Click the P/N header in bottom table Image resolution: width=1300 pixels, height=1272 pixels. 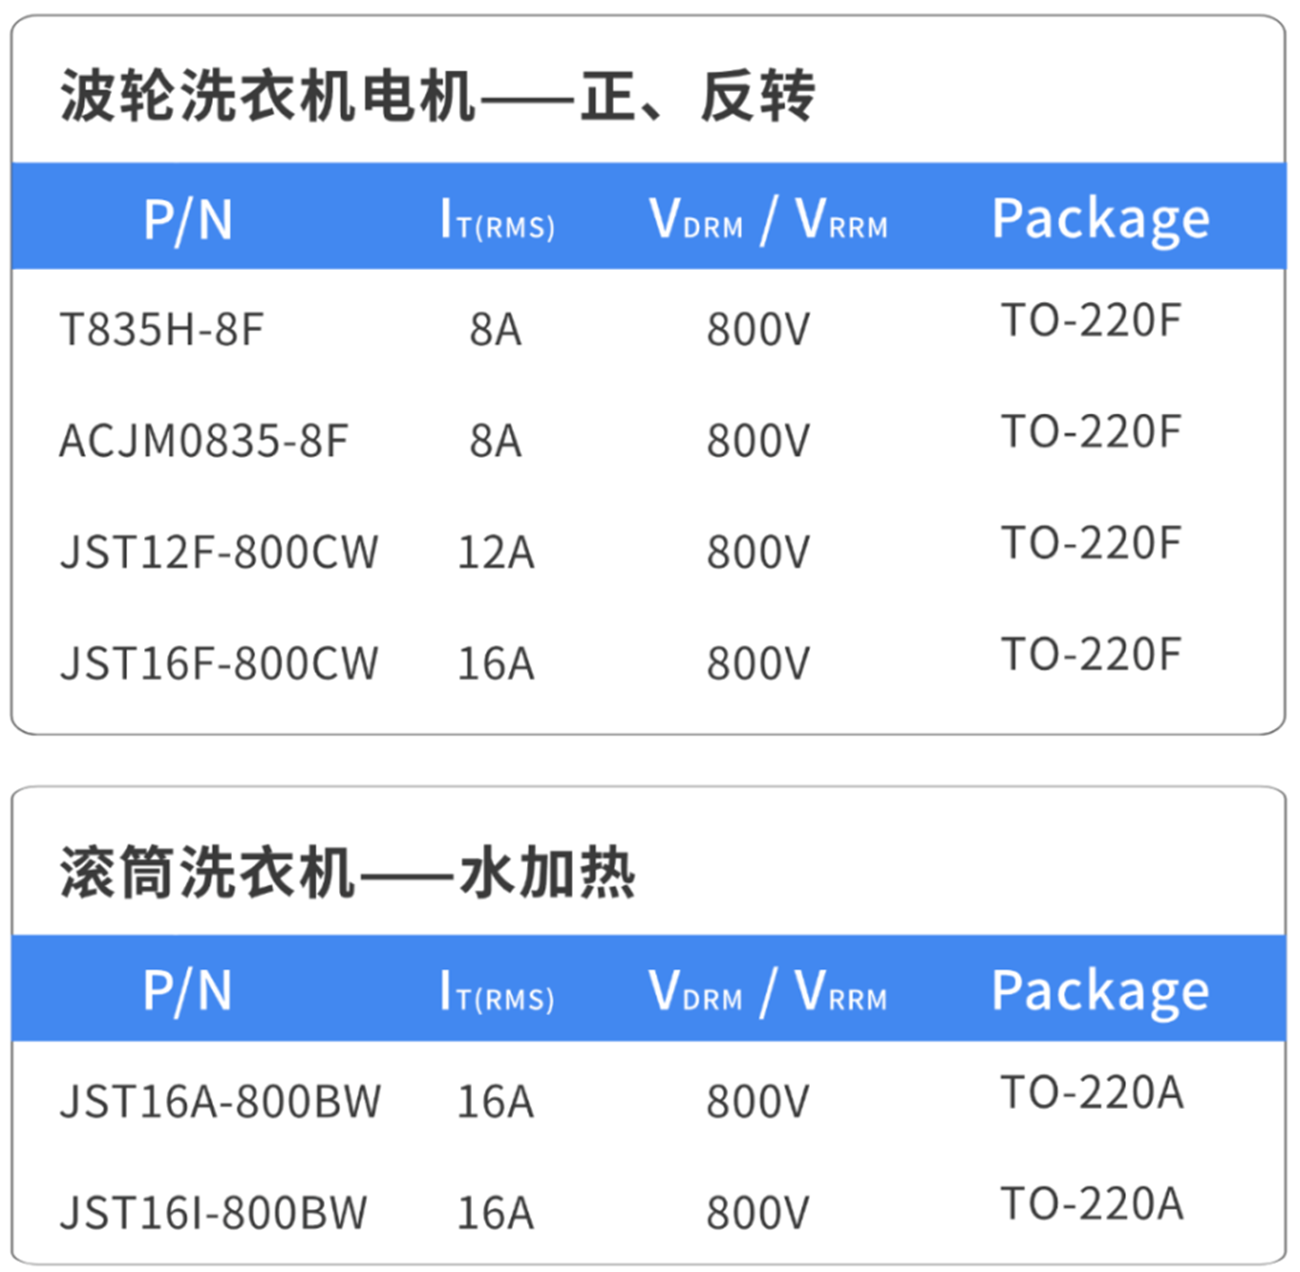(x=188, y=992)
